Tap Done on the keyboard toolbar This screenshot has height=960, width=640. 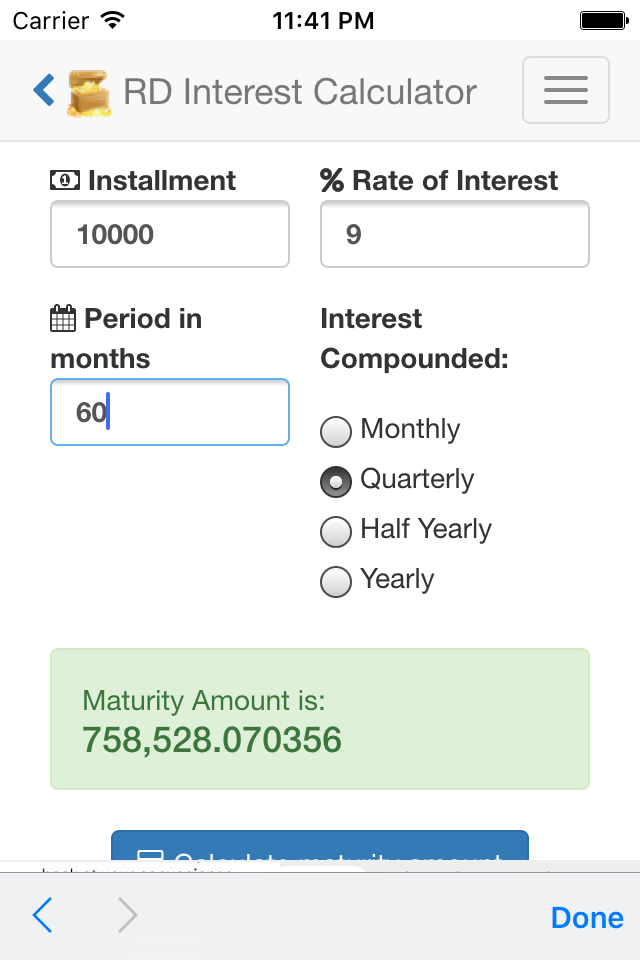[x=587, y=917]
